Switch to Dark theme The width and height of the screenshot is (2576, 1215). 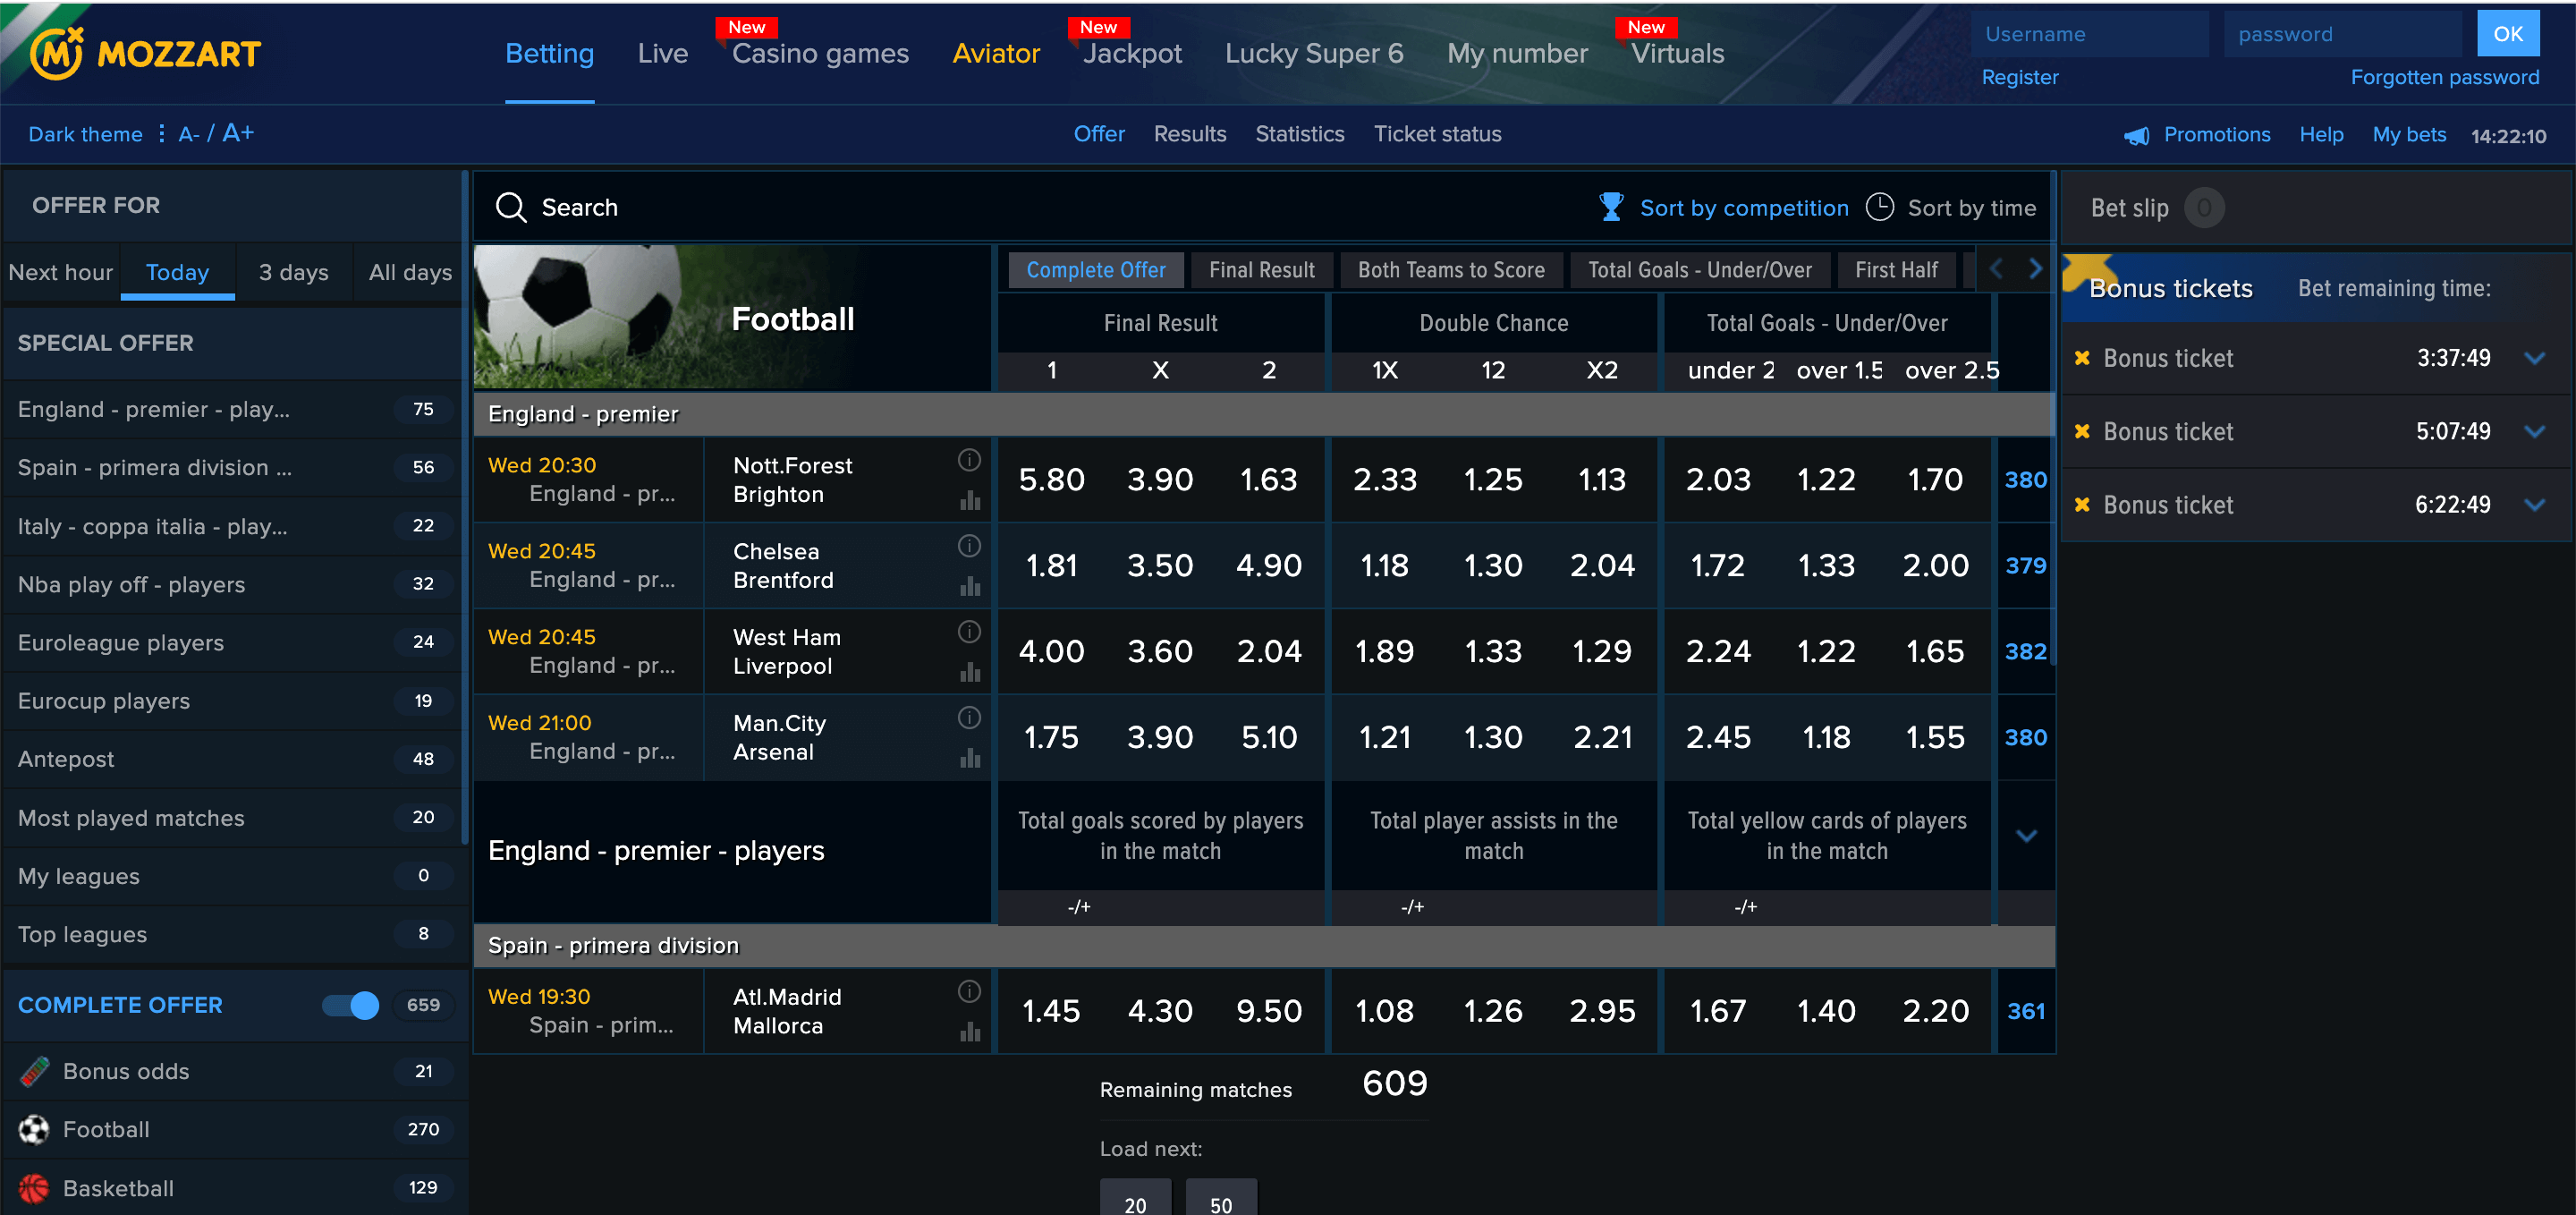click(x=85, y=134)
